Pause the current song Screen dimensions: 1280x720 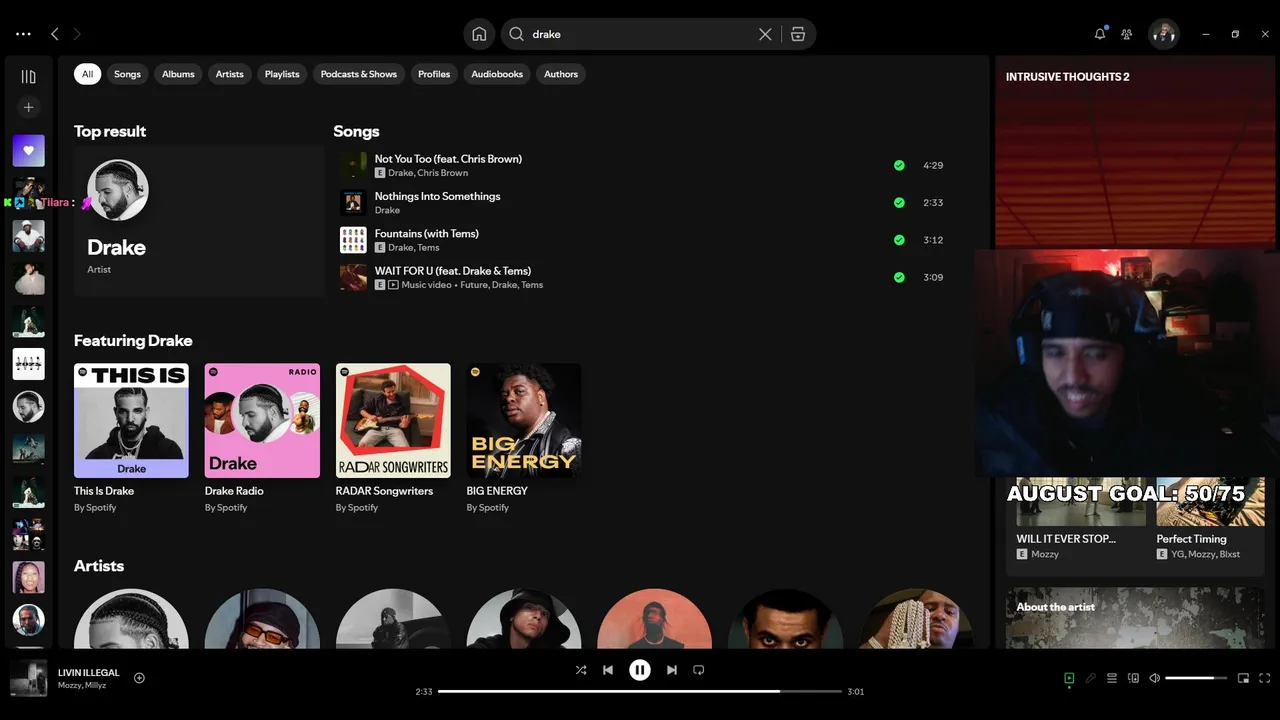click(640, 670)
